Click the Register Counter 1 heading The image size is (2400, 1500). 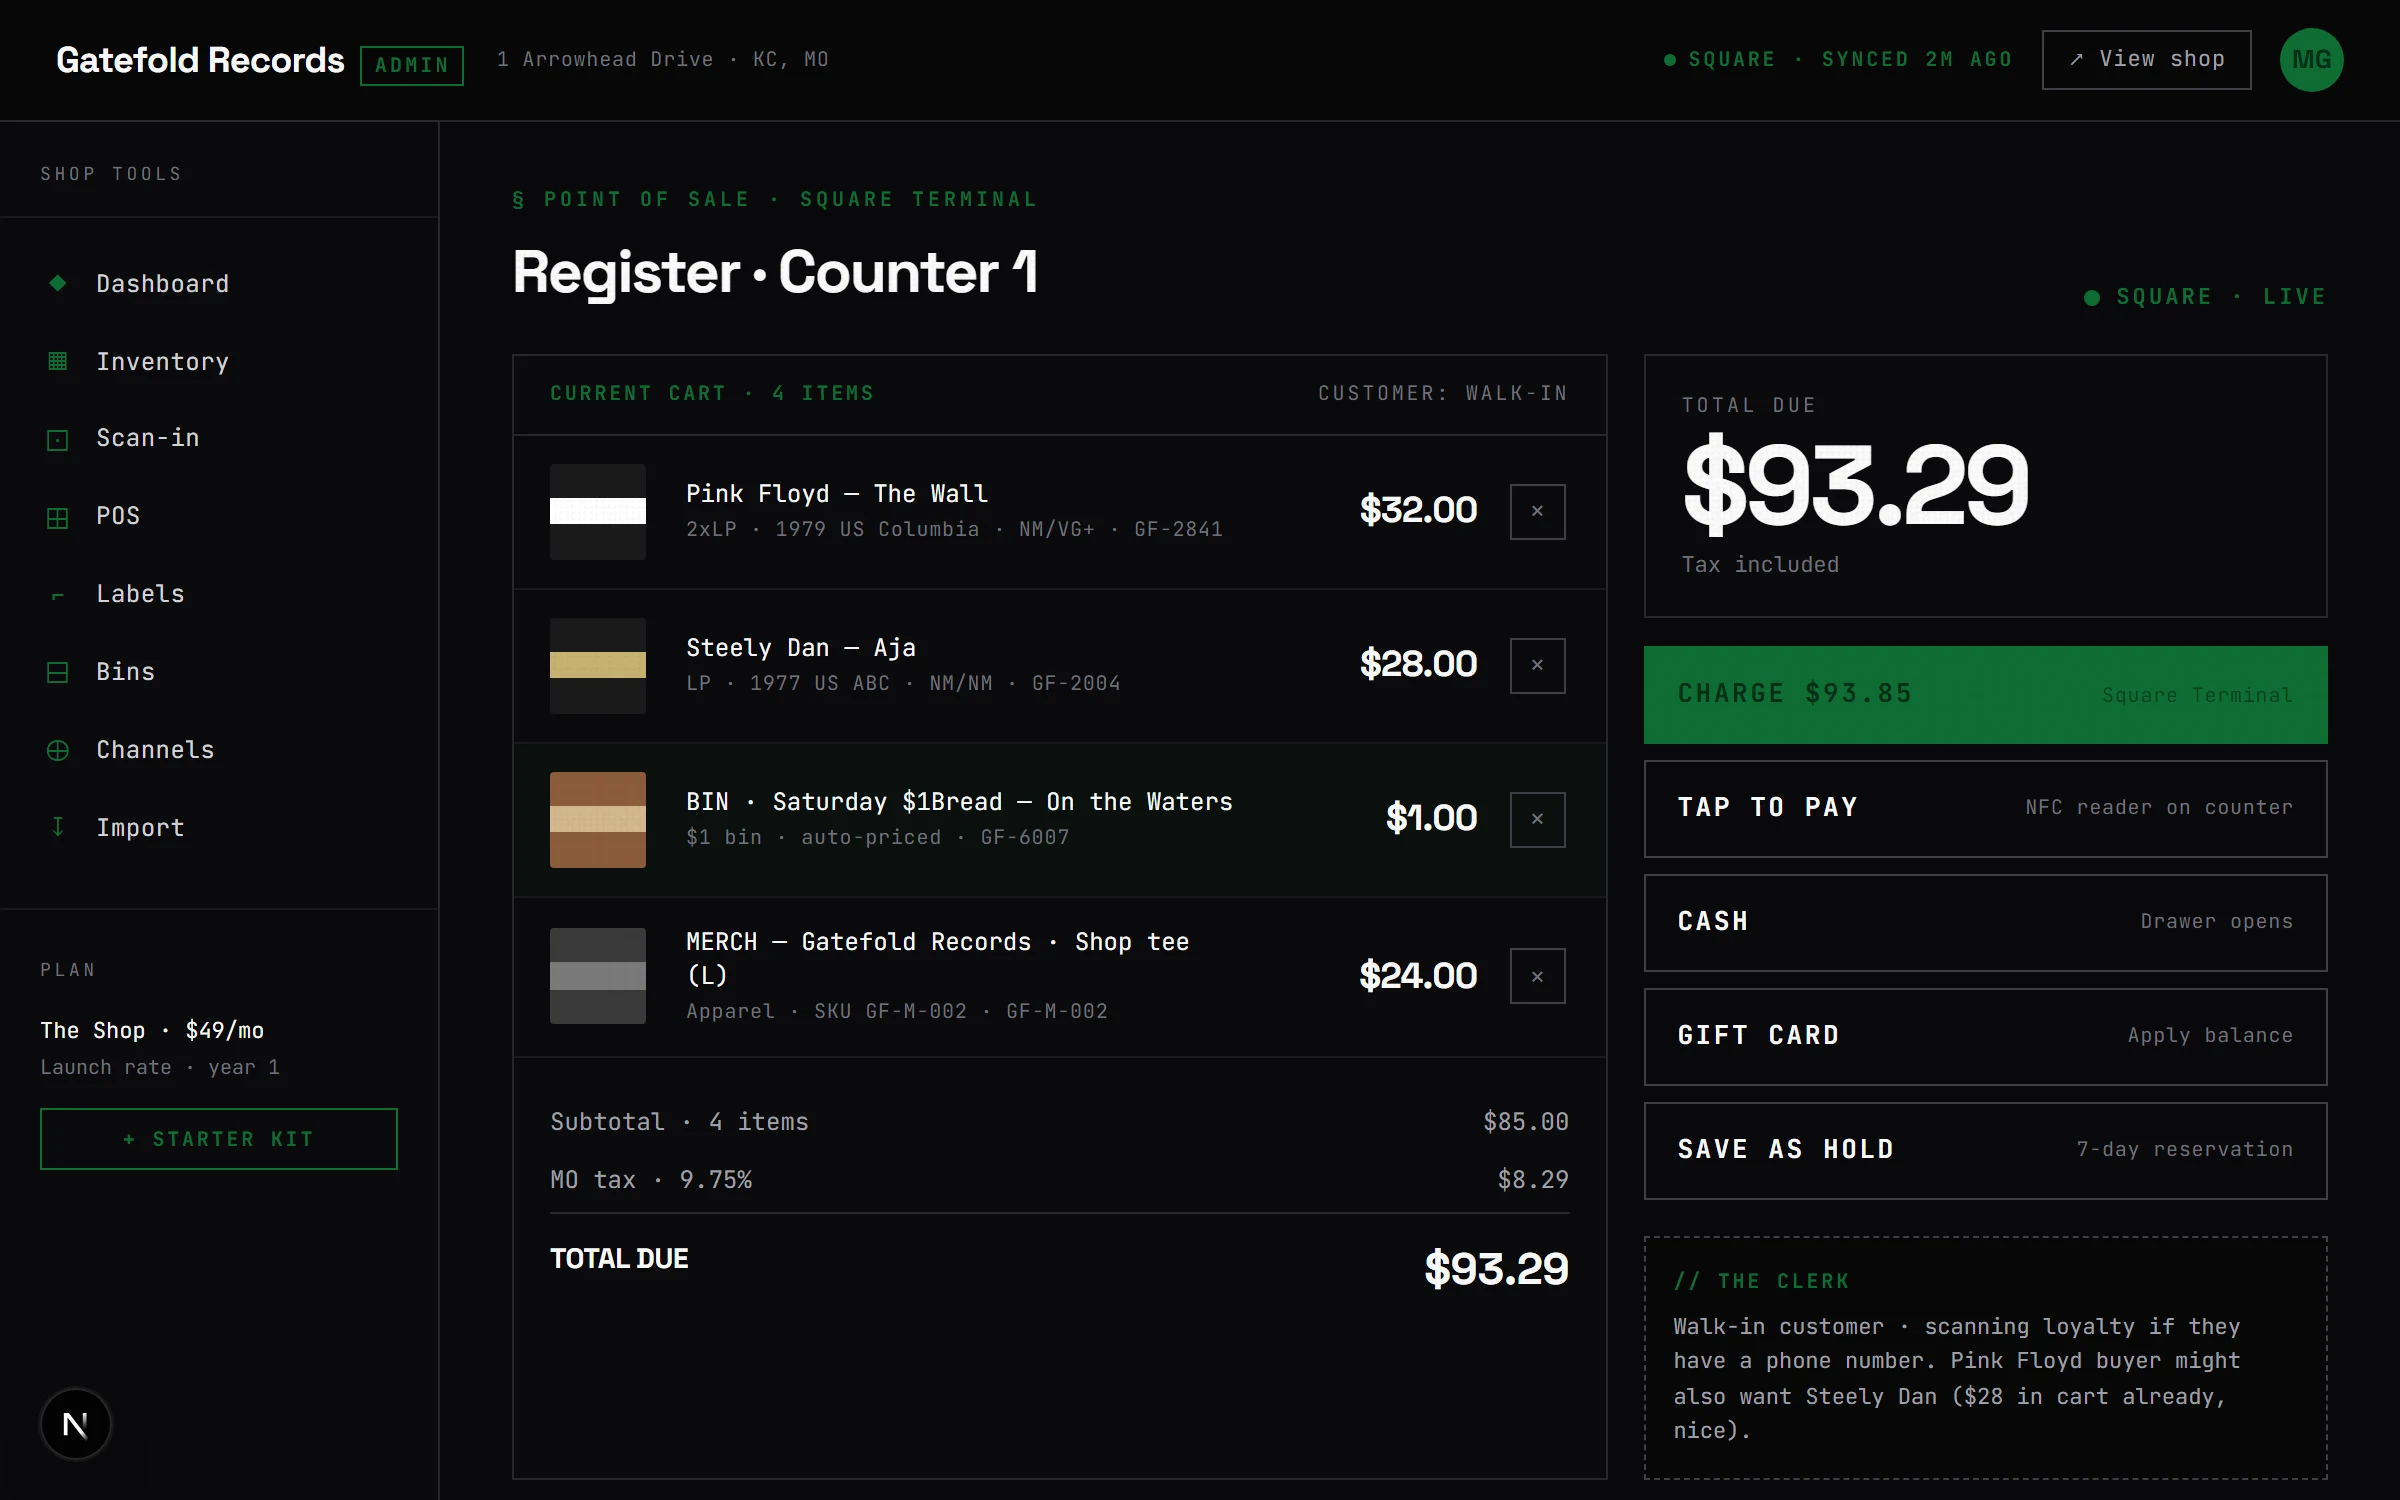pos(775,272)
